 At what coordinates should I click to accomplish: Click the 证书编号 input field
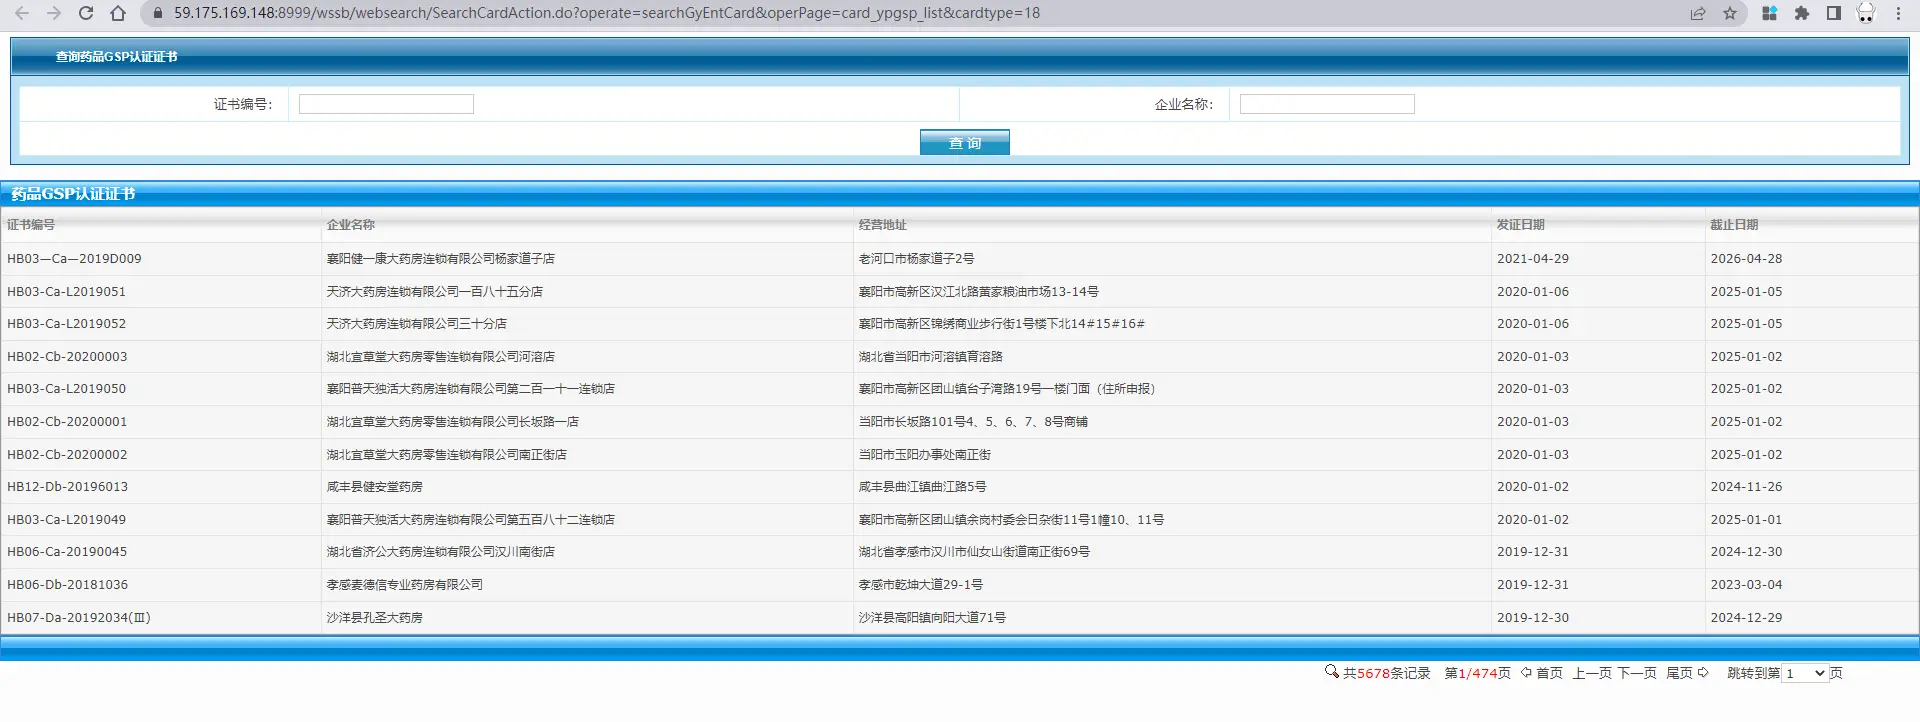[x=386, y=104]
